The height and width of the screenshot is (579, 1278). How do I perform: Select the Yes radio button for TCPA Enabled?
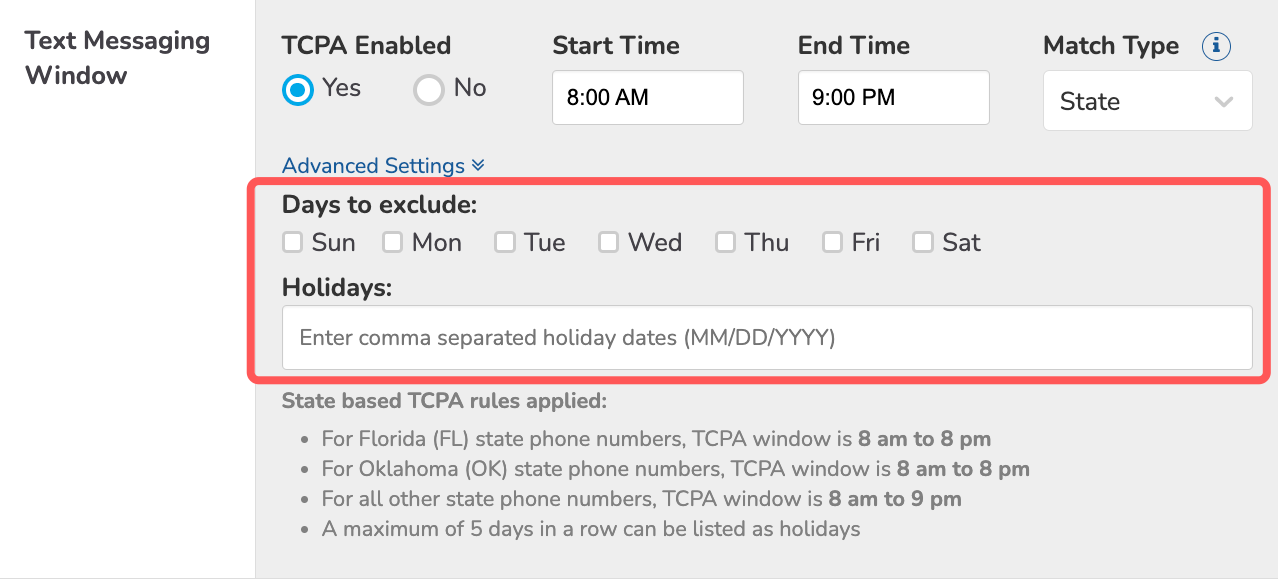pyautogui.click(x=297, y=89)
